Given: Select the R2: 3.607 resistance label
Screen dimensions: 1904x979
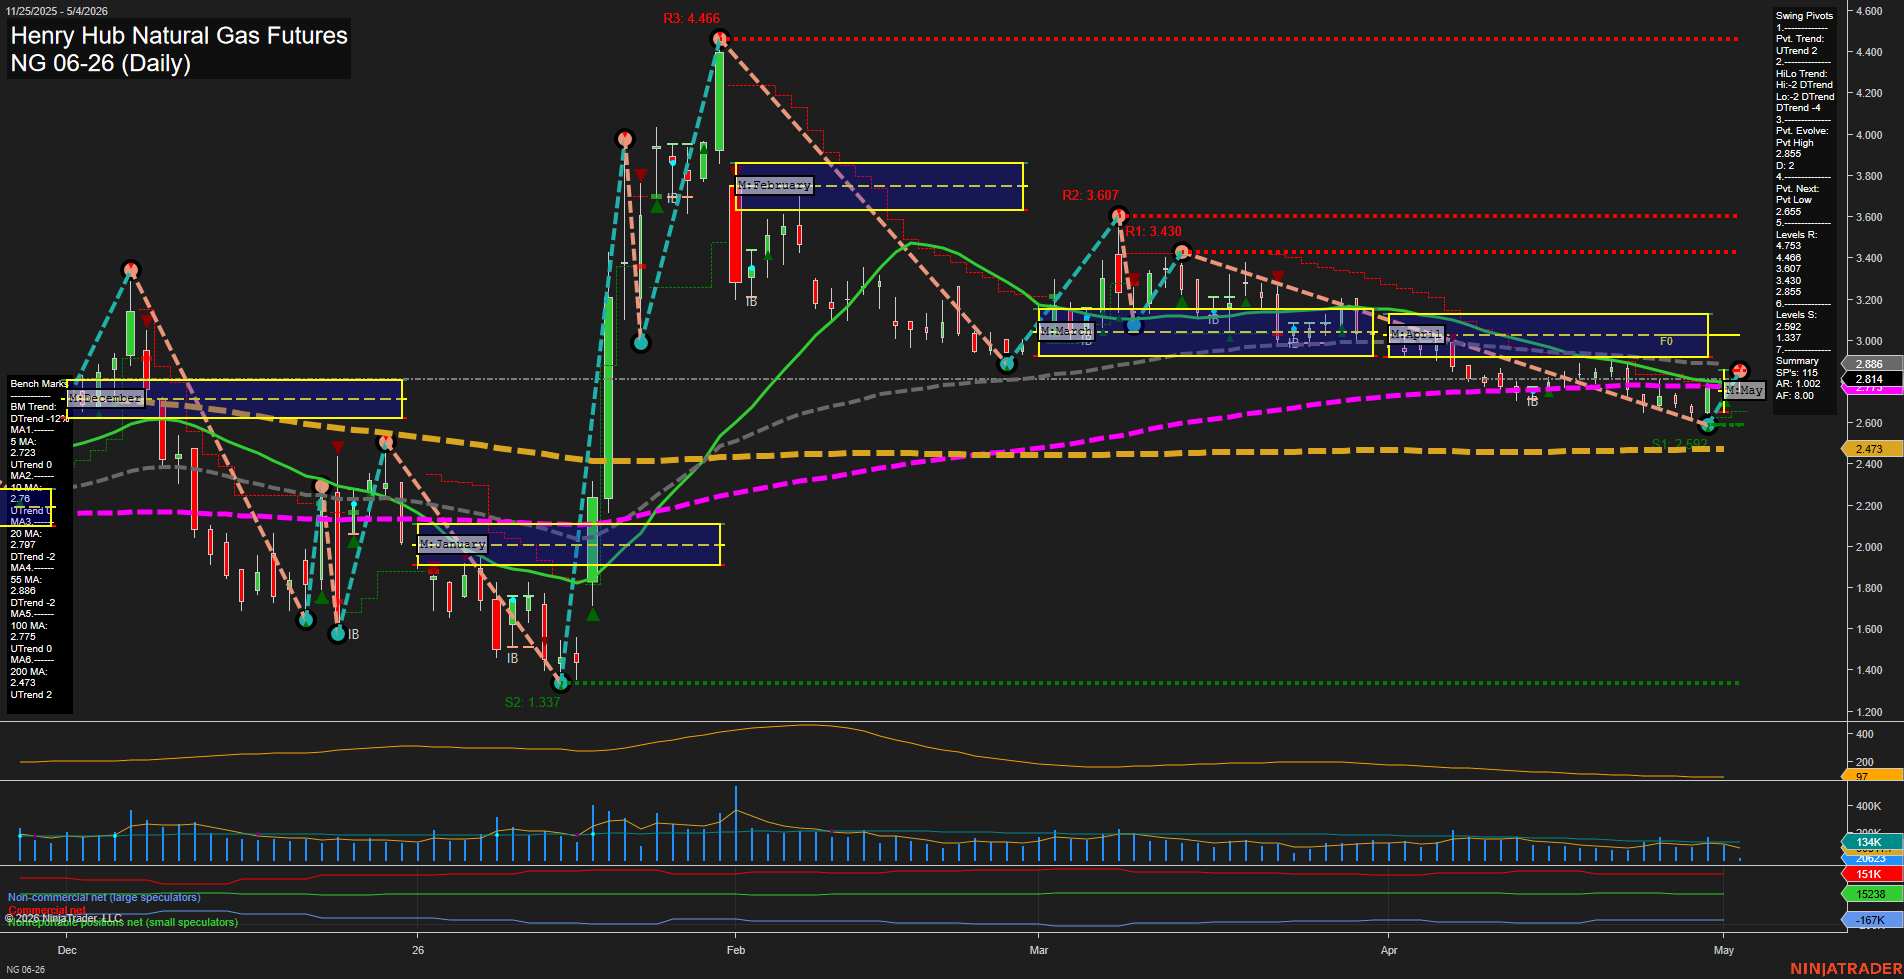Looking at the screenshot, I should coord(1090,195).
